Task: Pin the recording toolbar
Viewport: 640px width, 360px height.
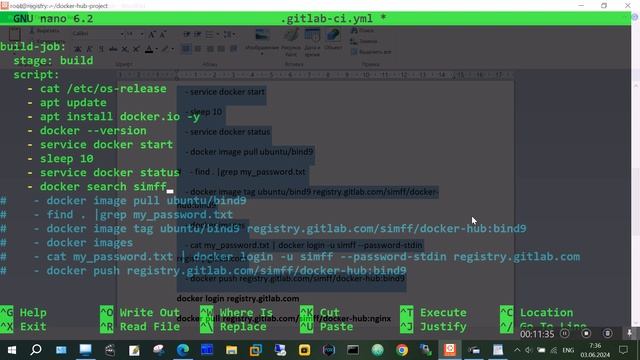Action: point(629,333)
